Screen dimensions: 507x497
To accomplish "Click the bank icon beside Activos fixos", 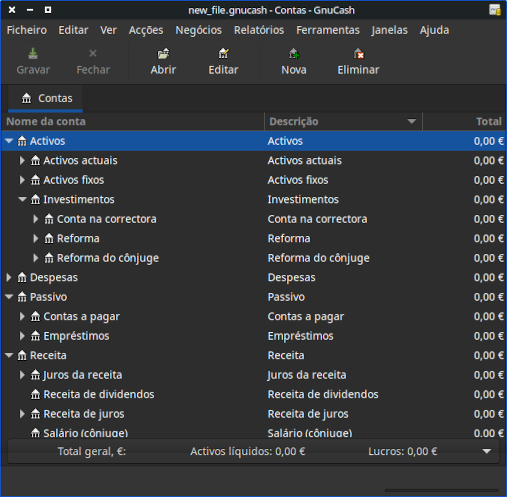I will [x=35, y=180].
